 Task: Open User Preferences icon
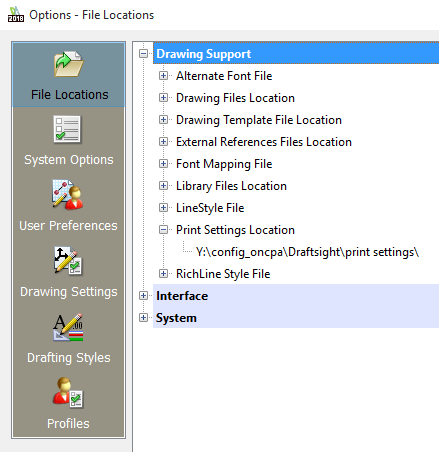tap(68, 195)
